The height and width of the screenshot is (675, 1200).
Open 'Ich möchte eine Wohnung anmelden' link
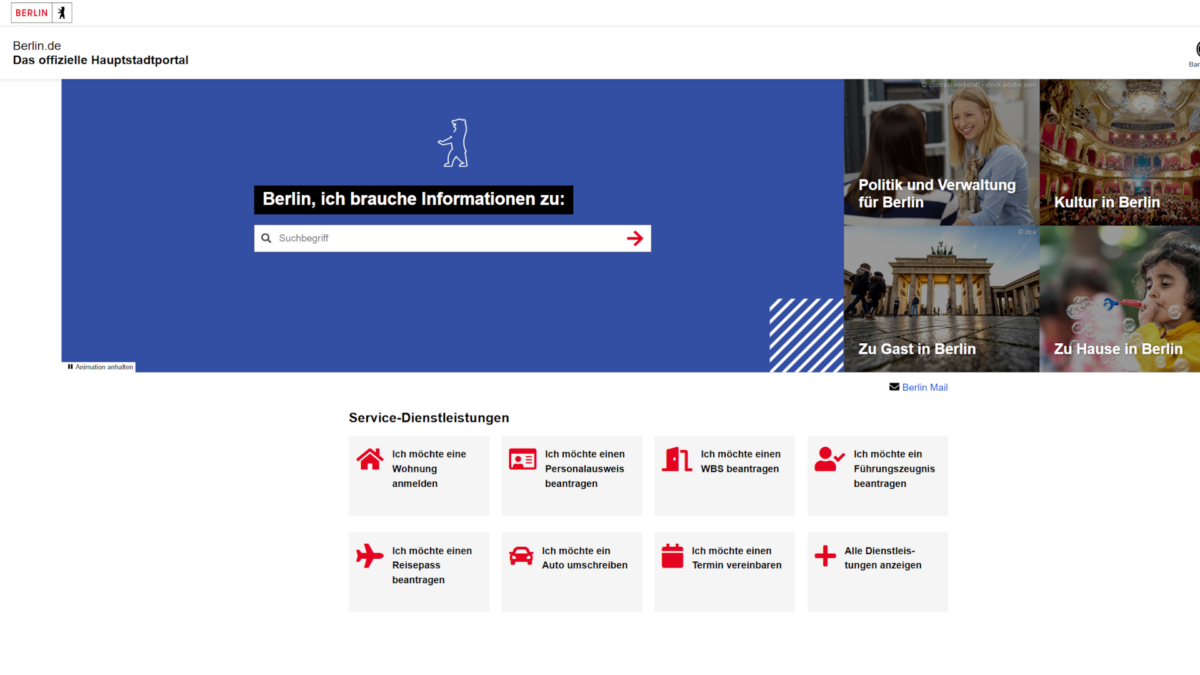[x=419, y=476]
